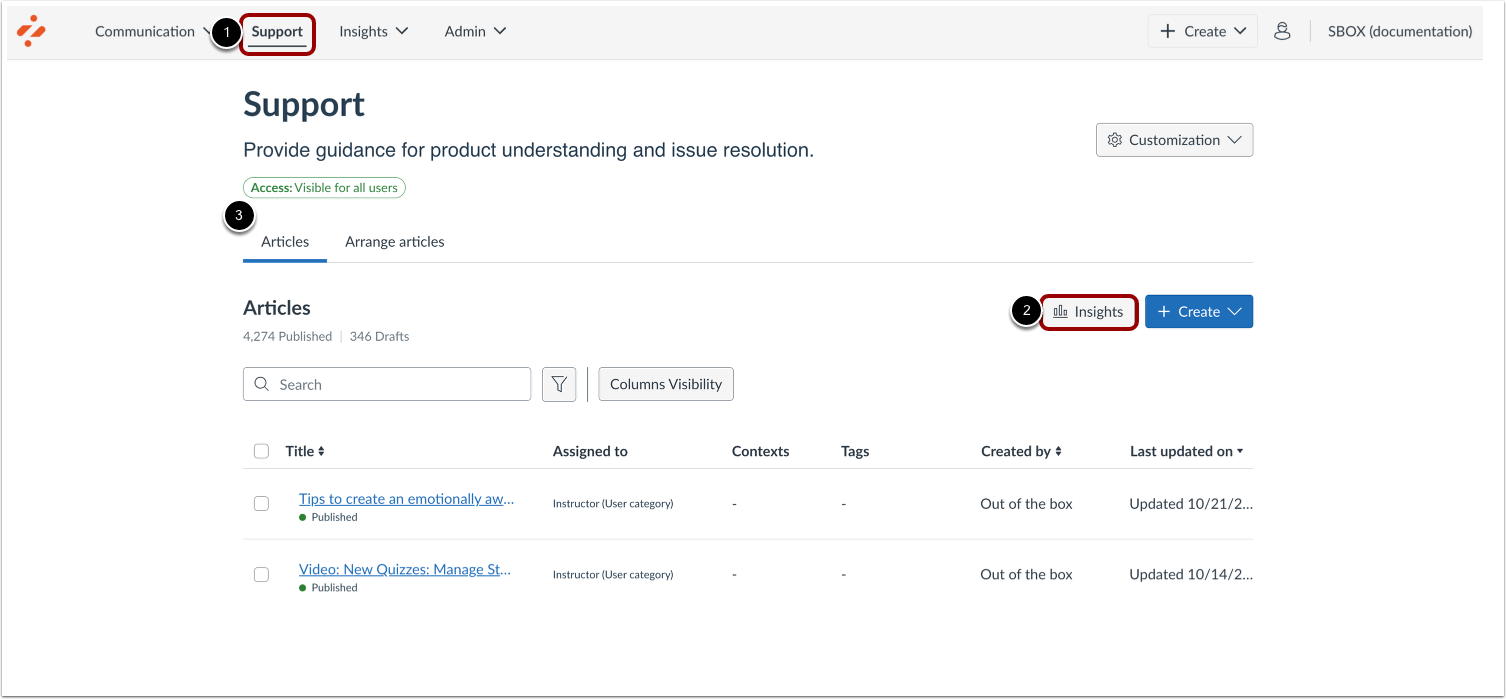Click the Customization gear button
Screen dimensions: 1506x699
(x=1174, y=140)
